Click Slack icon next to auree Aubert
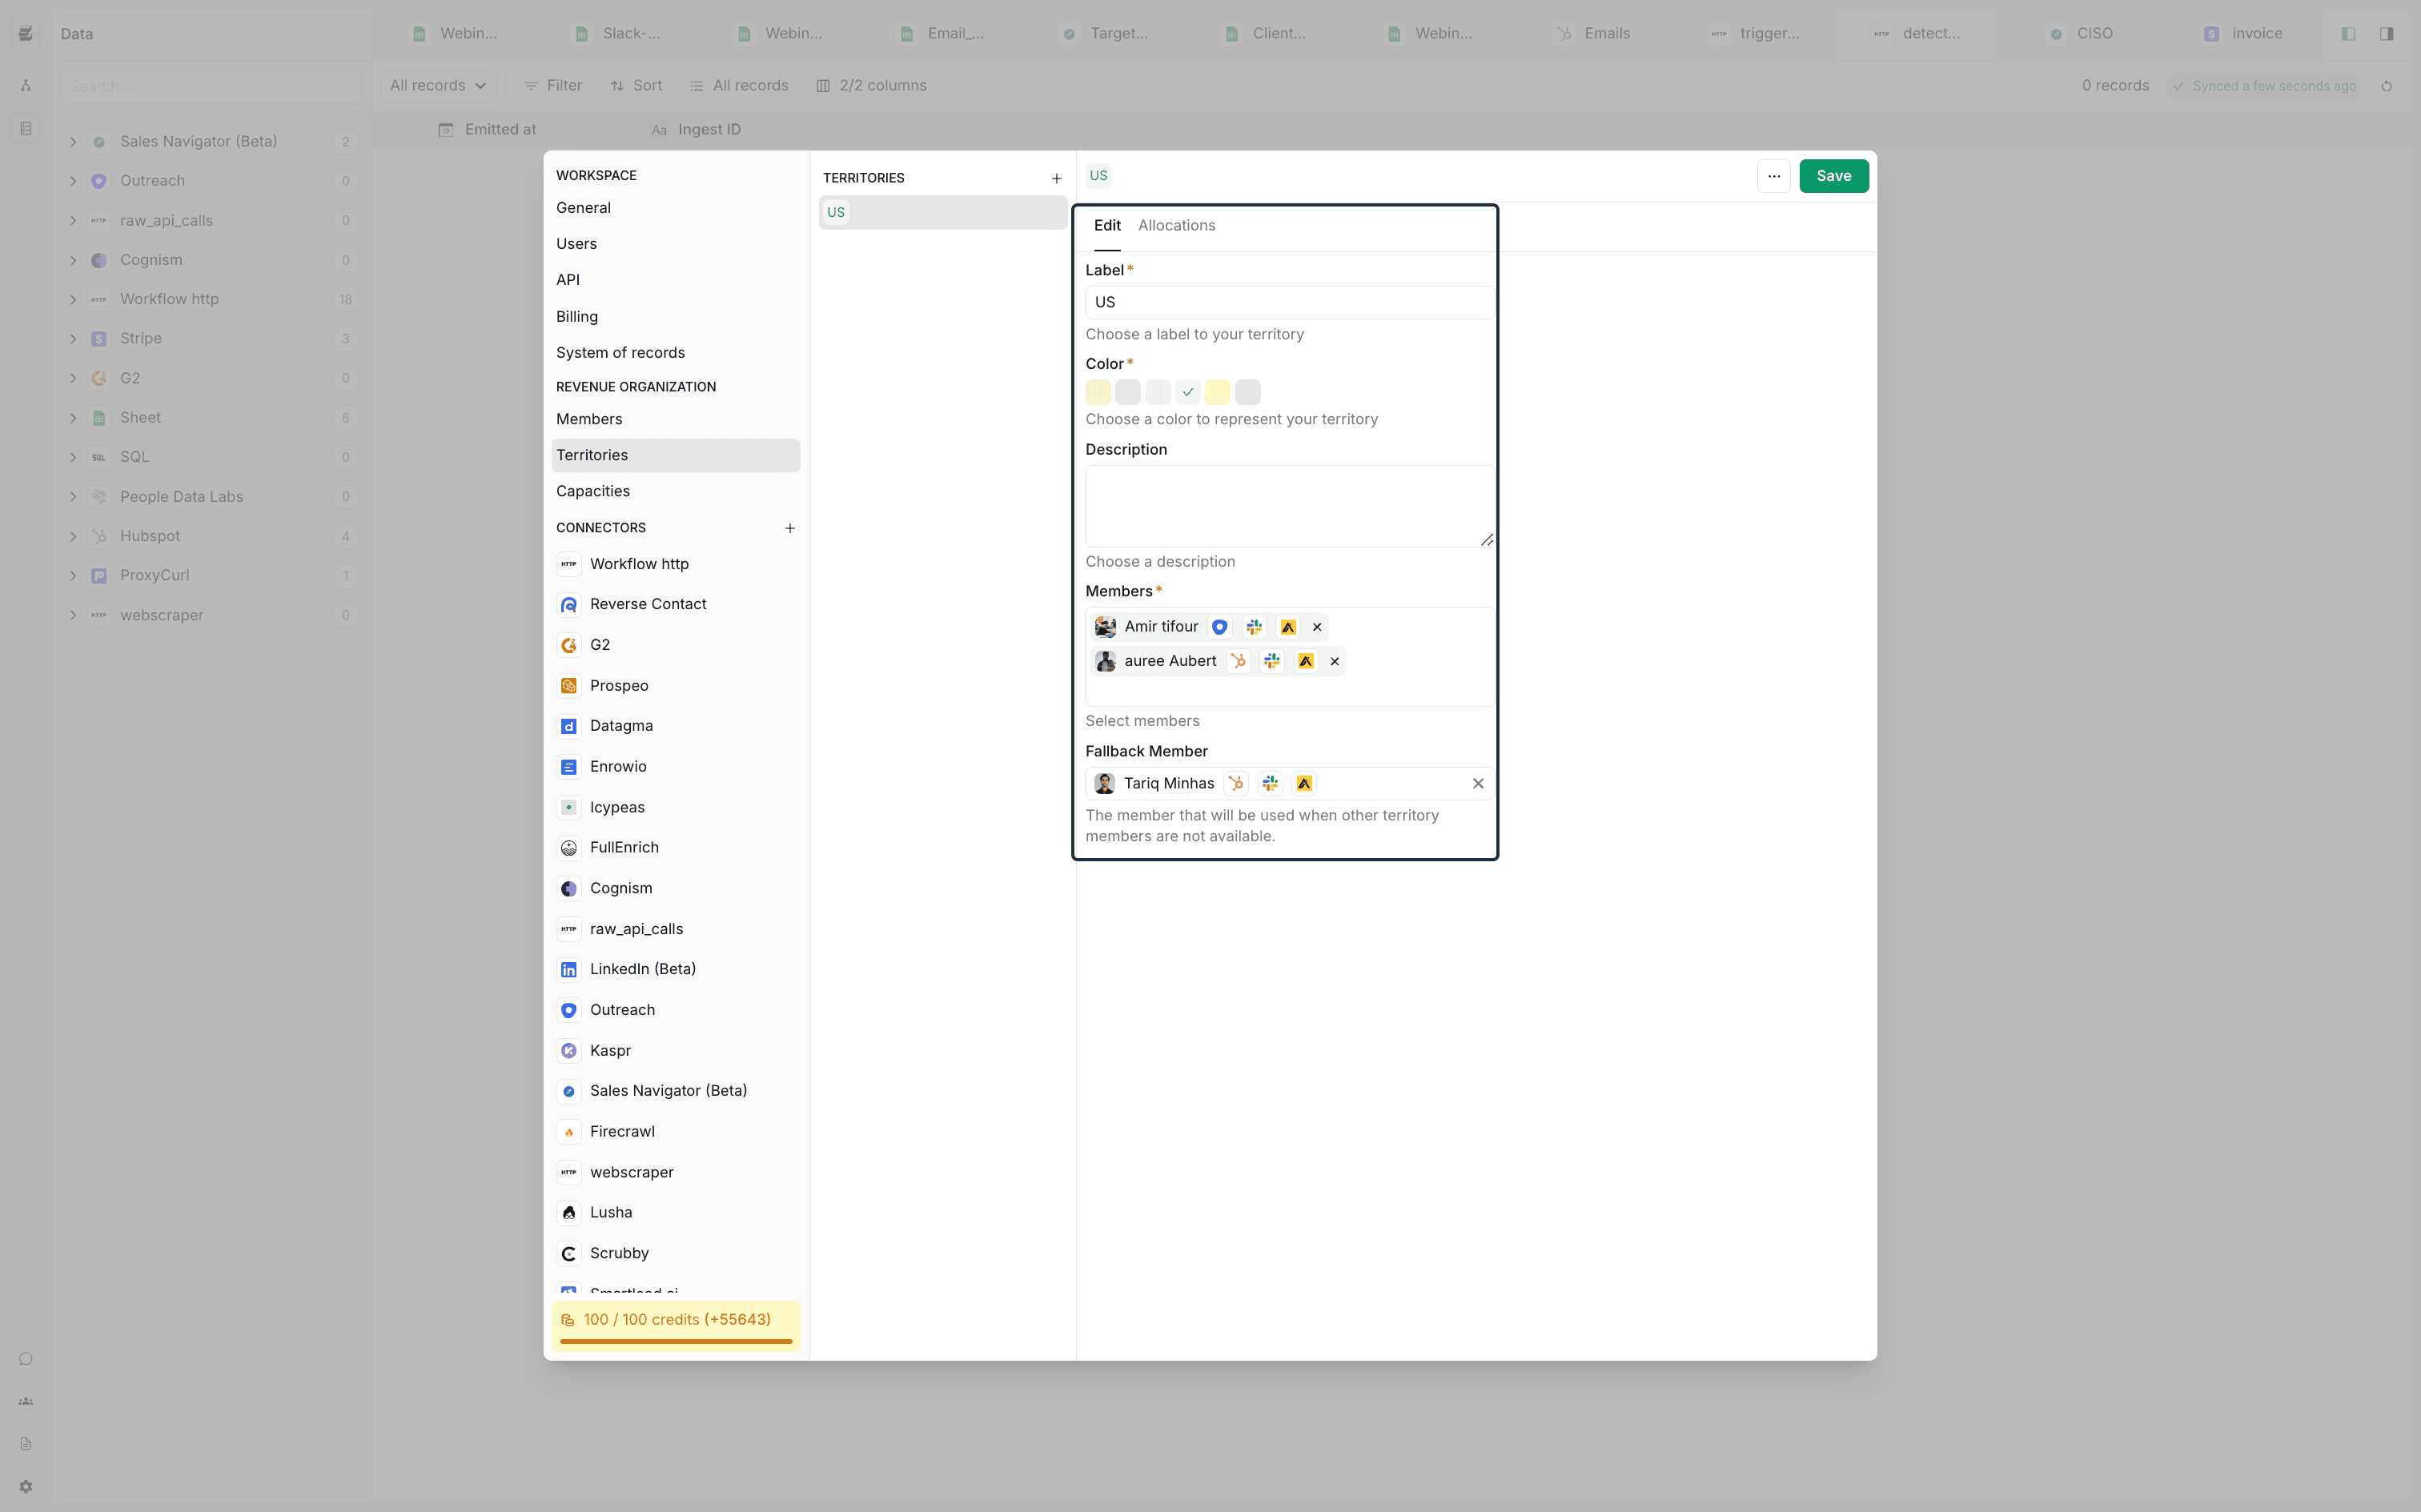The width and height of the screenshot is (2421, 1512). [x=1272, y=661]
